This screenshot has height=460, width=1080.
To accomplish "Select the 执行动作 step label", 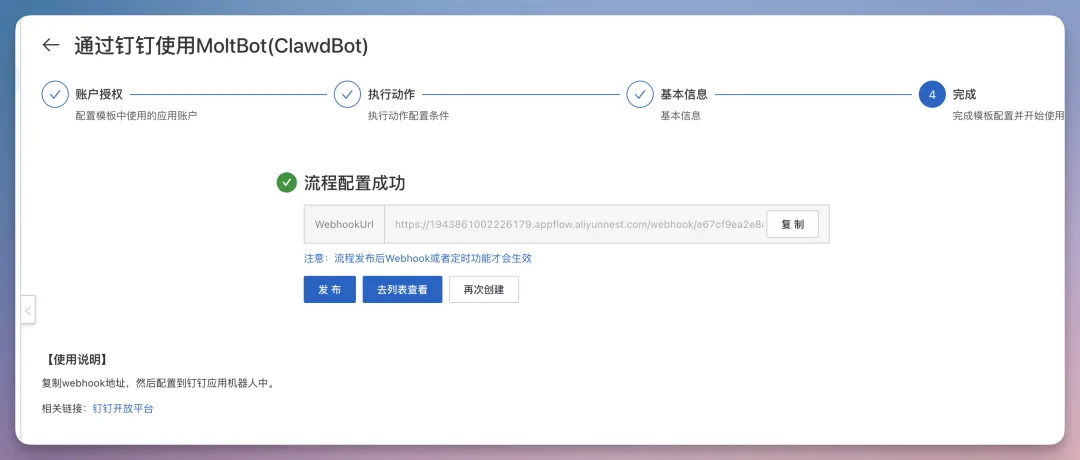I will [x=391, y=94].
